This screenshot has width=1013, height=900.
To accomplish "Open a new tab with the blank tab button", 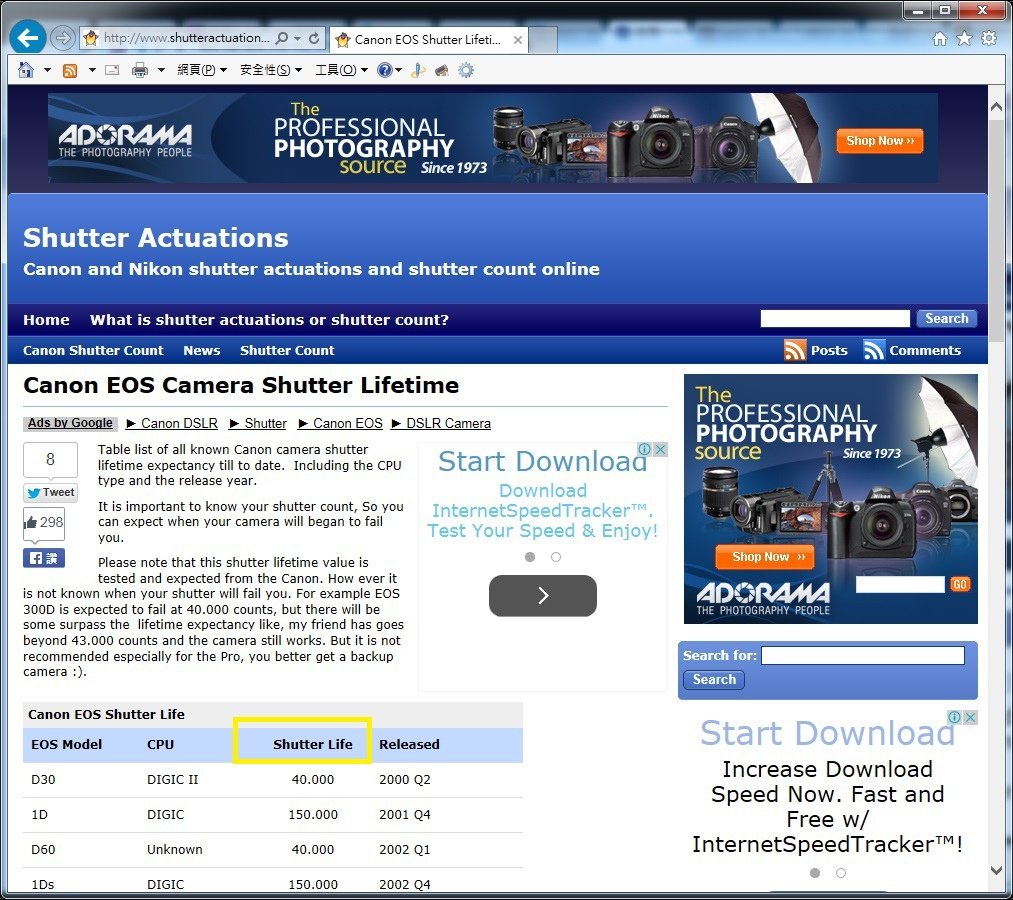I will 543,39.
